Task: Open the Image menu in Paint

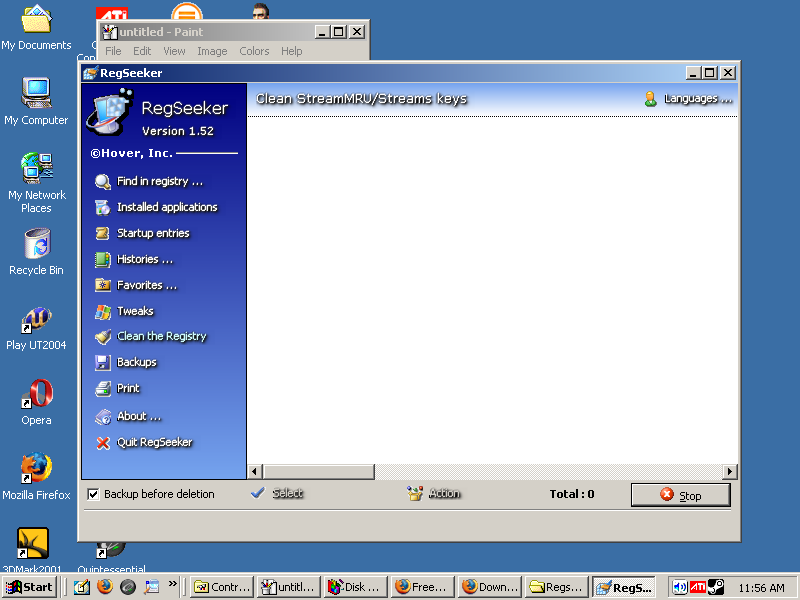Action: [x=212, y=51]
